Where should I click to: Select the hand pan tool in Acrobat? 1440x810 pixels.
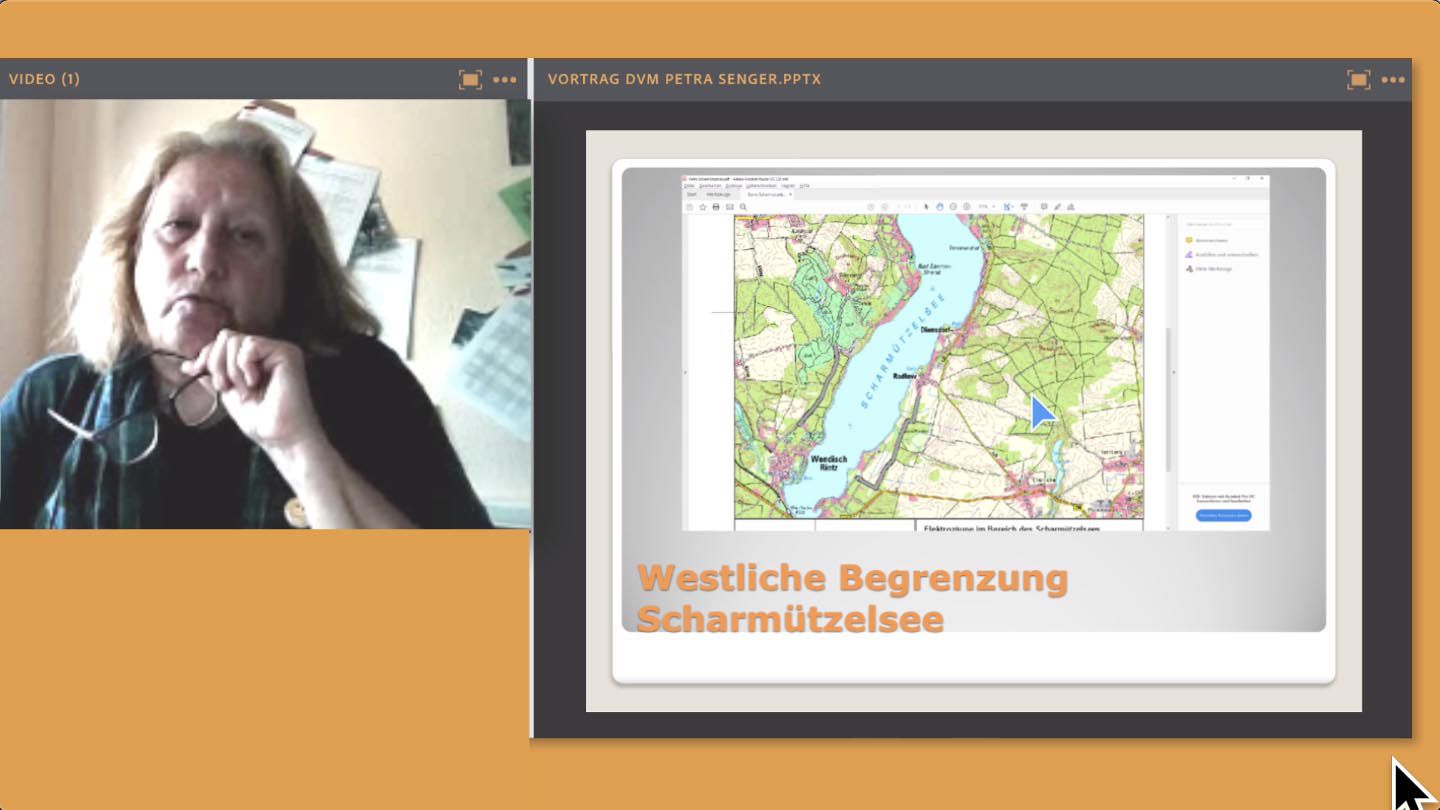(940, 207)
